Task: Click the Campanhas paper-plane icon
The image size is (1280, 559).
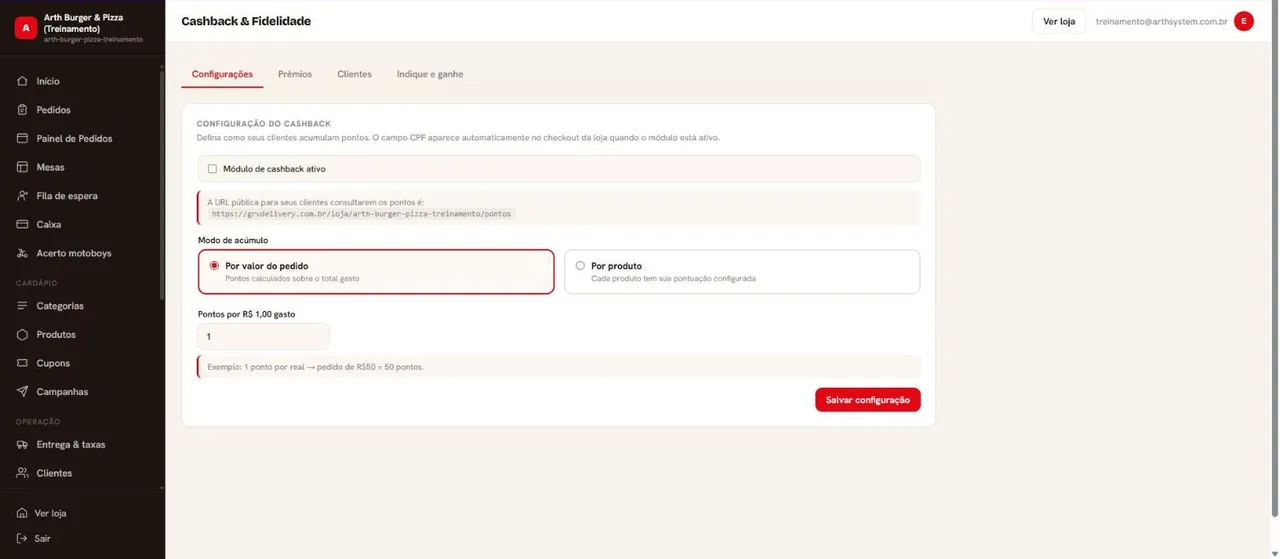Action: pyautogui.click(x=22, y=392)
